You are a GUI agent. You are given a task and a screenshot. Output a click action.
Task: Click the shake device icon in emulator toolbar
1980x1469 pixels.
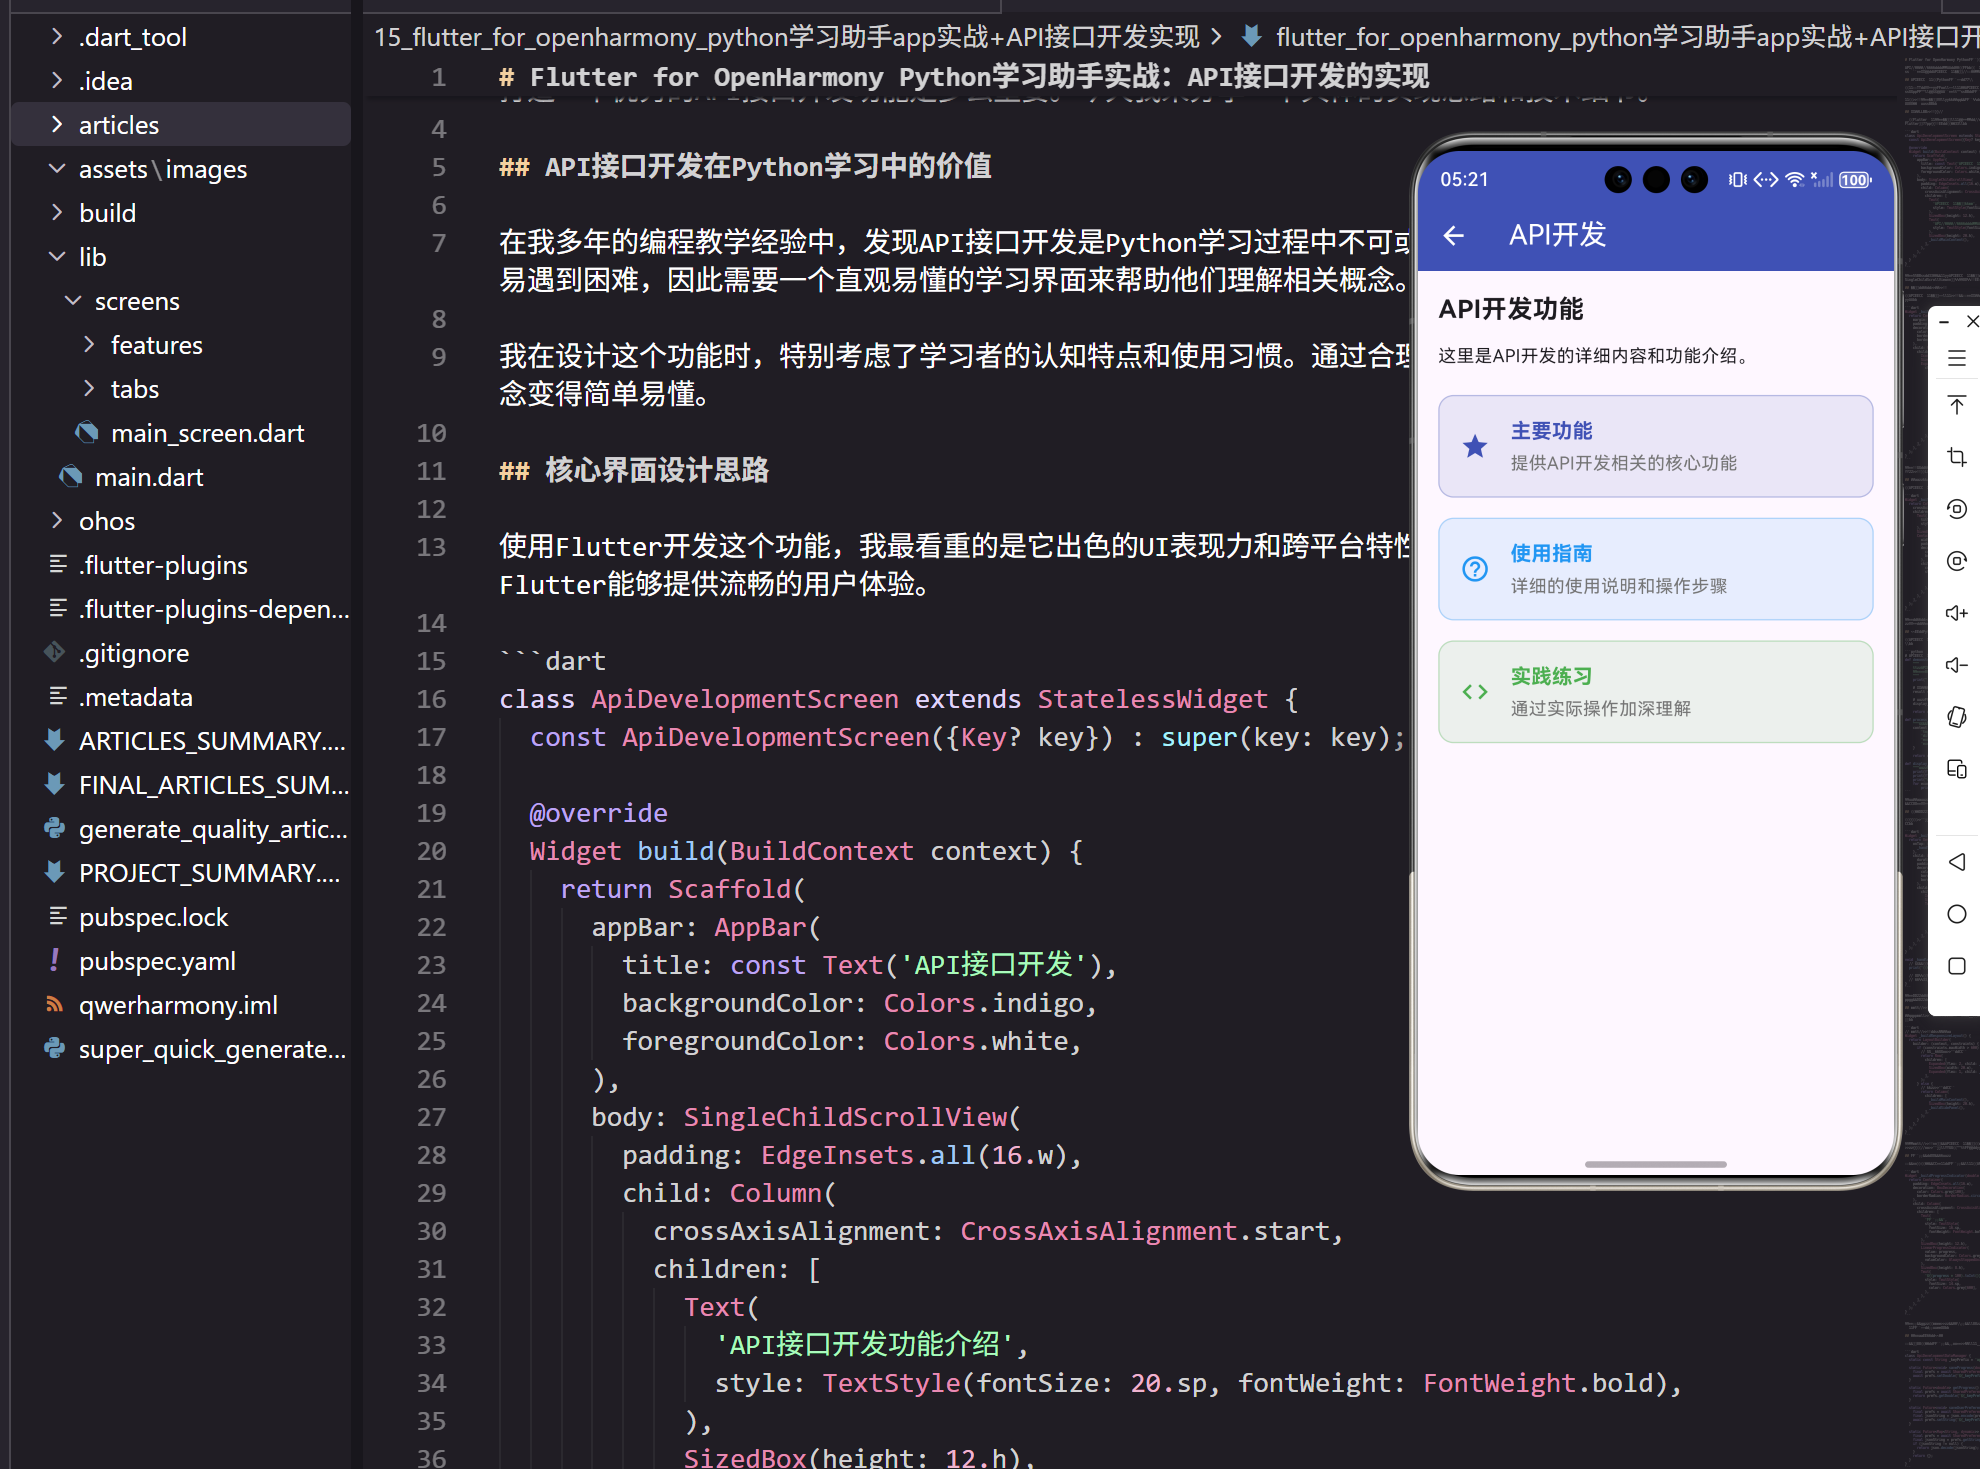coord(1957,717)
